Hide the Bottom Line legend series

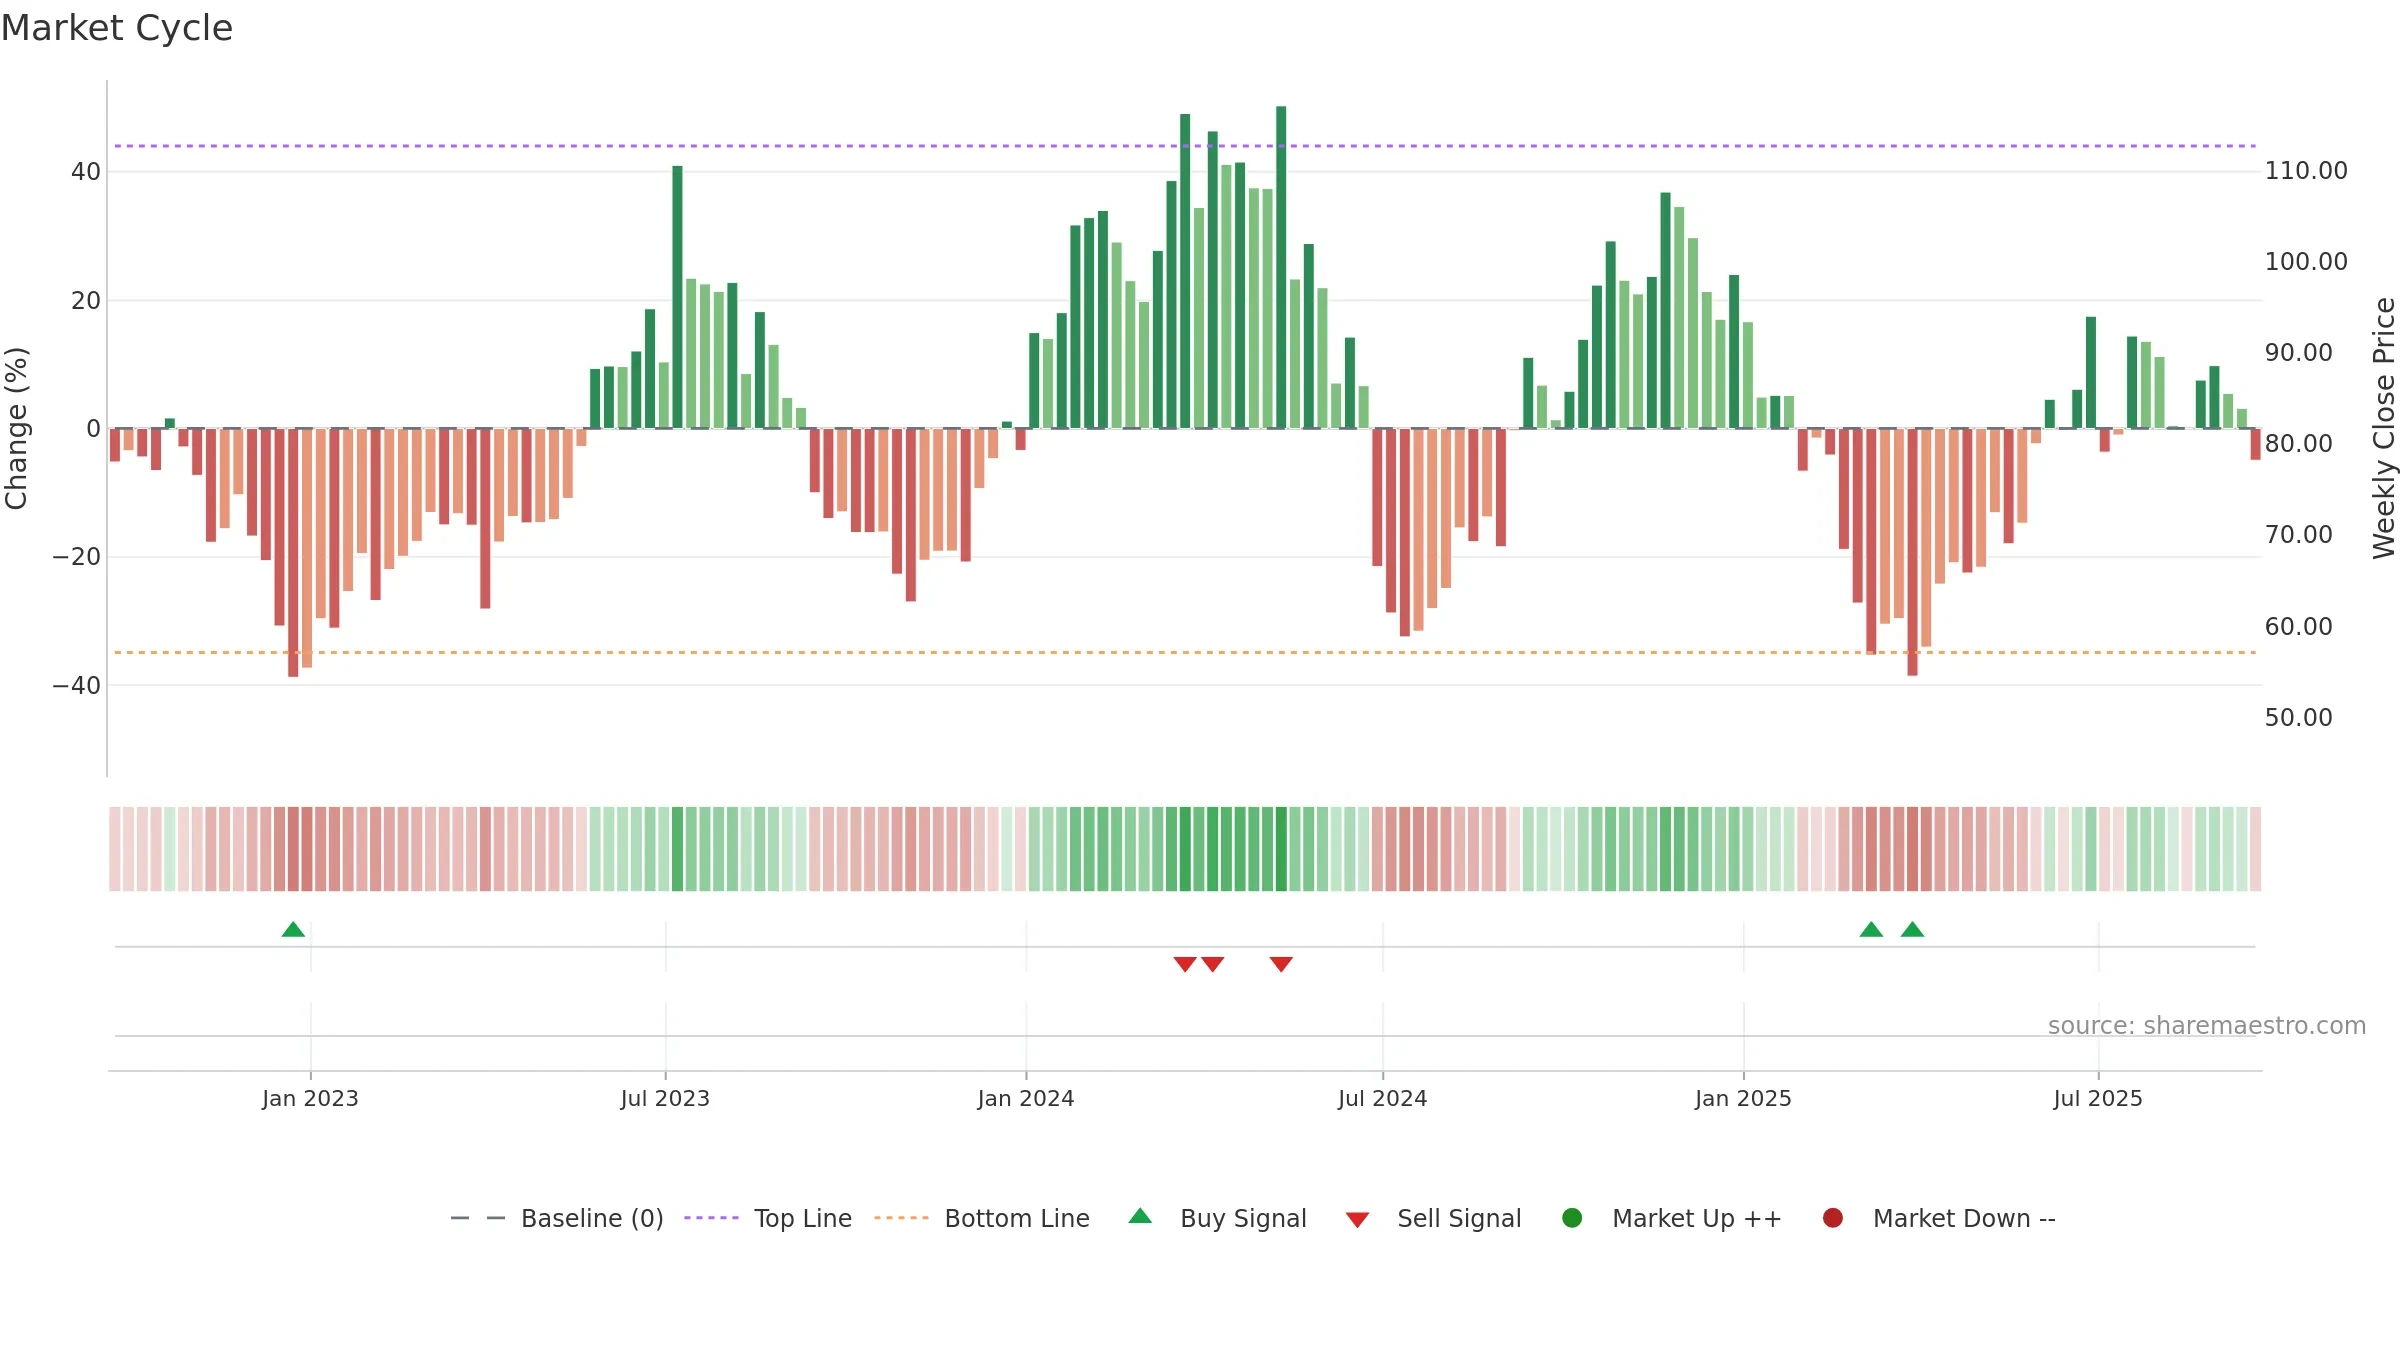[x=982, y=1218]
